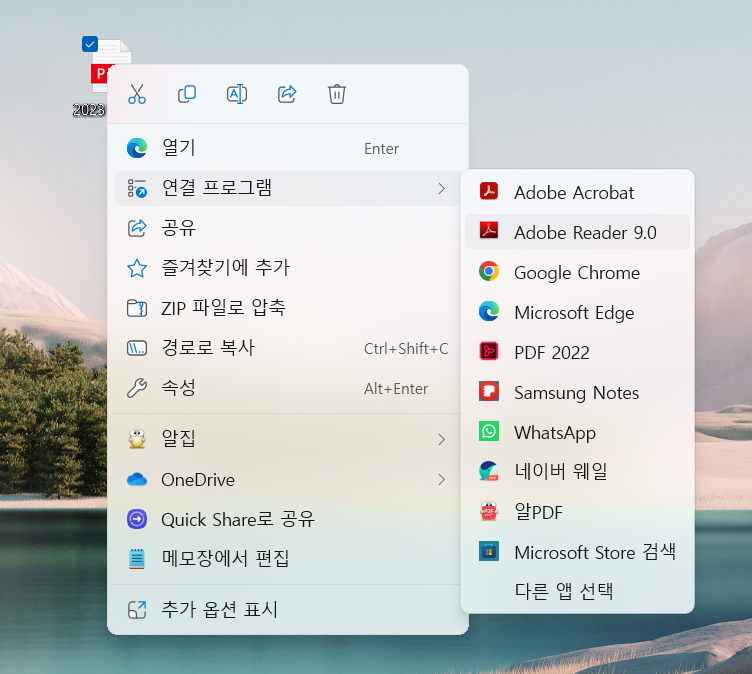Click 추가 옵션 표시 at menu bottom
The width and height of the screenshot is (752, 674).
point(287,610)
